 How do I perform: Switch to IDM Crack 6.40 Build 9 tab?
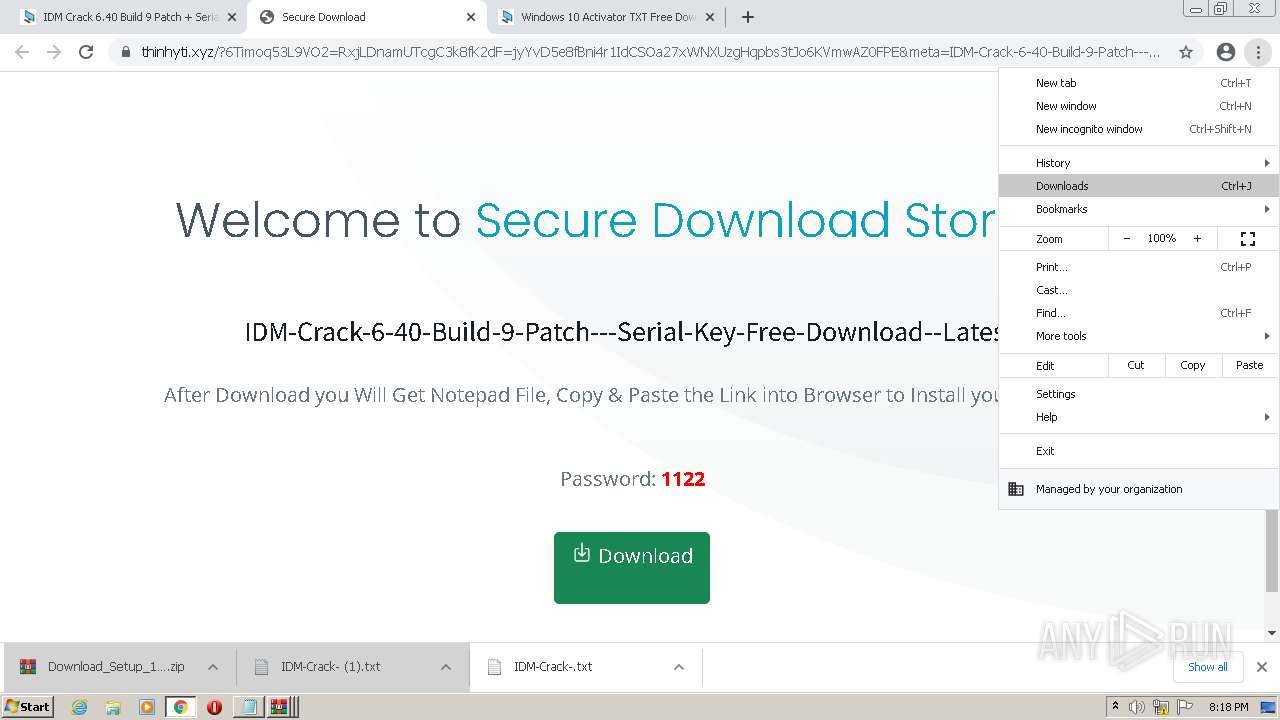tap(128, 17)
